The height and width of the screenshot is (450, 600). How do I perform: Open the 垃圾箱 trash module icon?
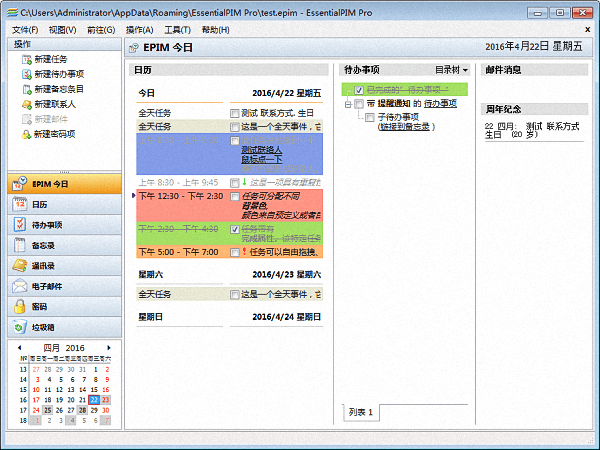click(19, 327)
